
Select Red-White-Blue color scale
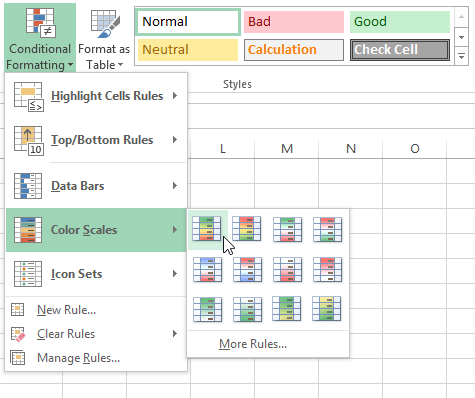coord(247,269)
